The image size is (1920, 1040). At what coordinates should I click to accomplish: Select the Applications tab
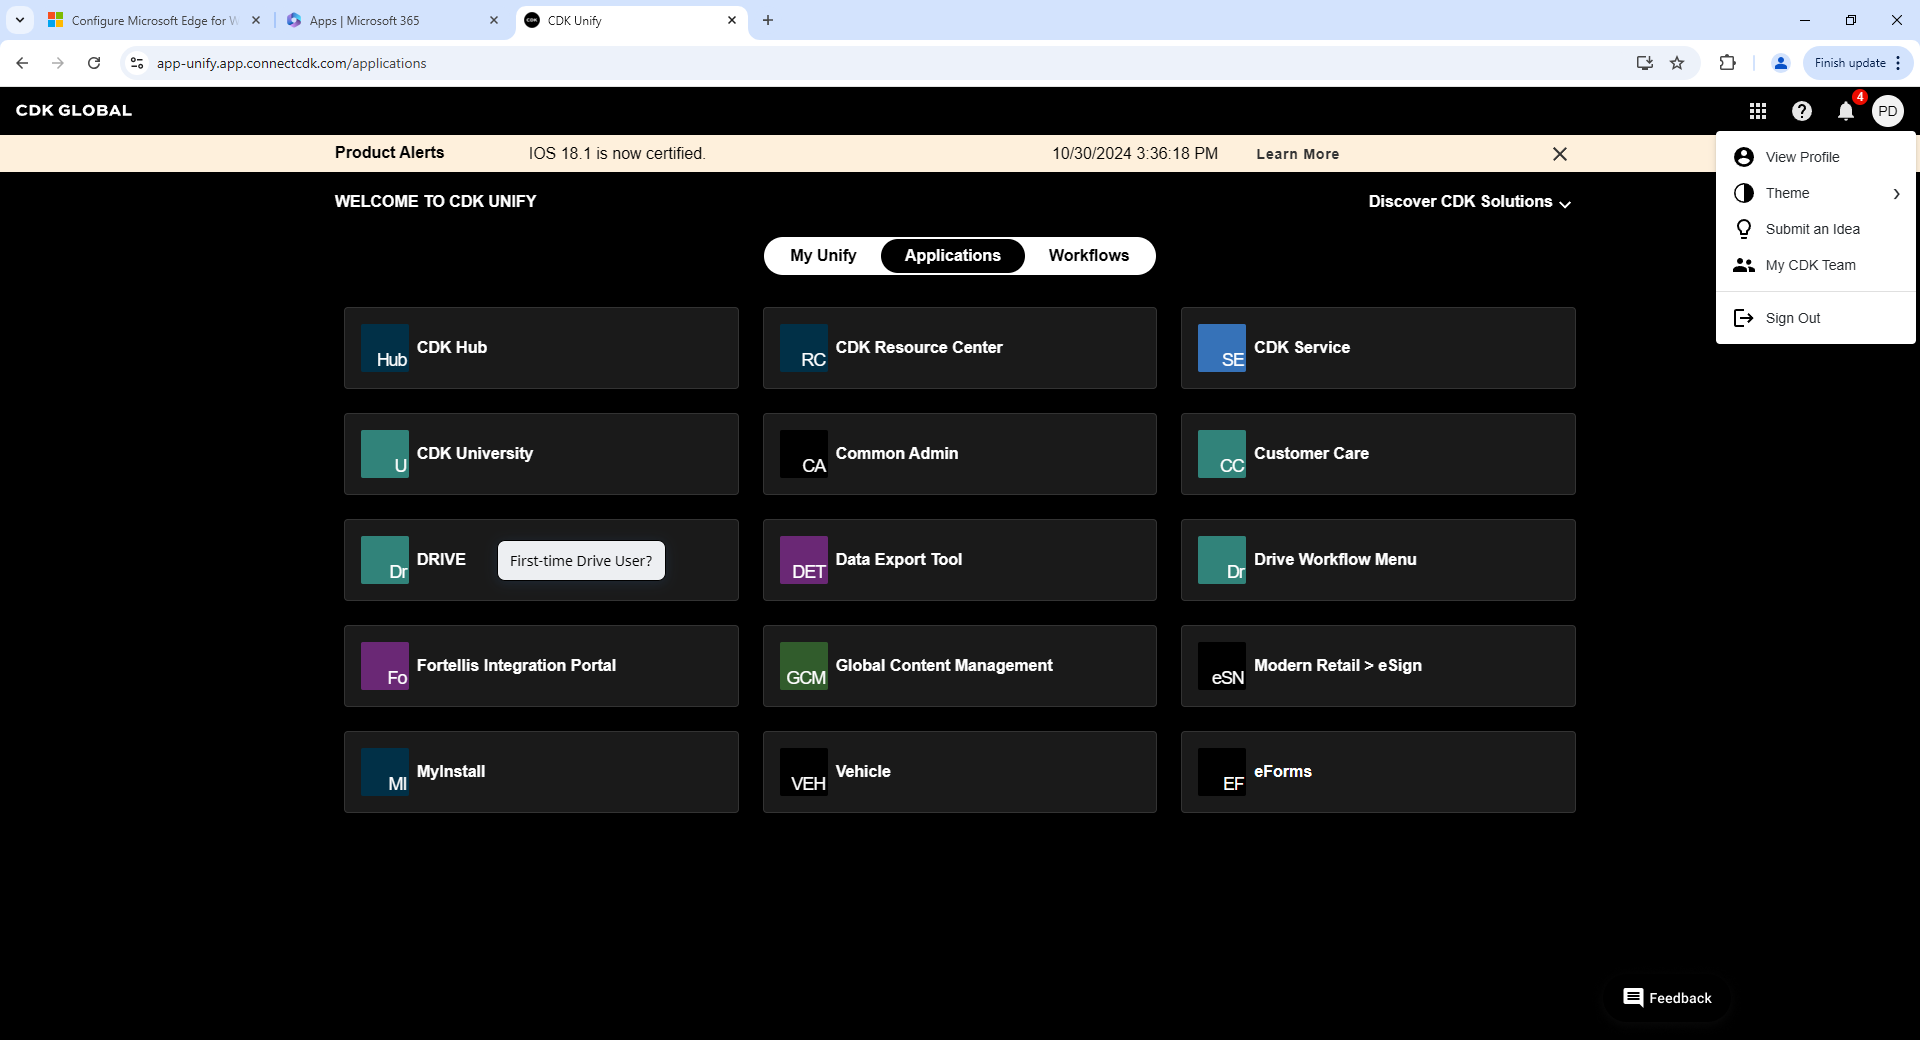pos(952,256)
